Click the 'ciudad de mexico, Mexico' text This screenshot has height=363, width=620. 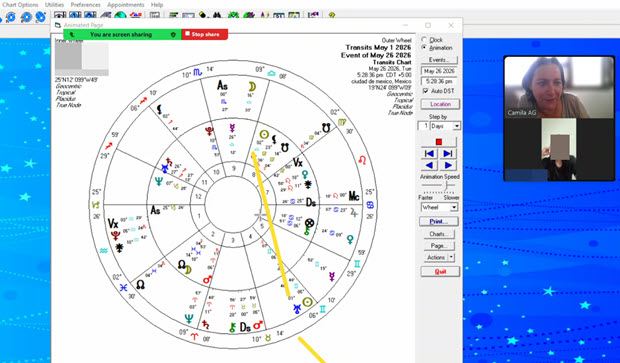(381, 81)
